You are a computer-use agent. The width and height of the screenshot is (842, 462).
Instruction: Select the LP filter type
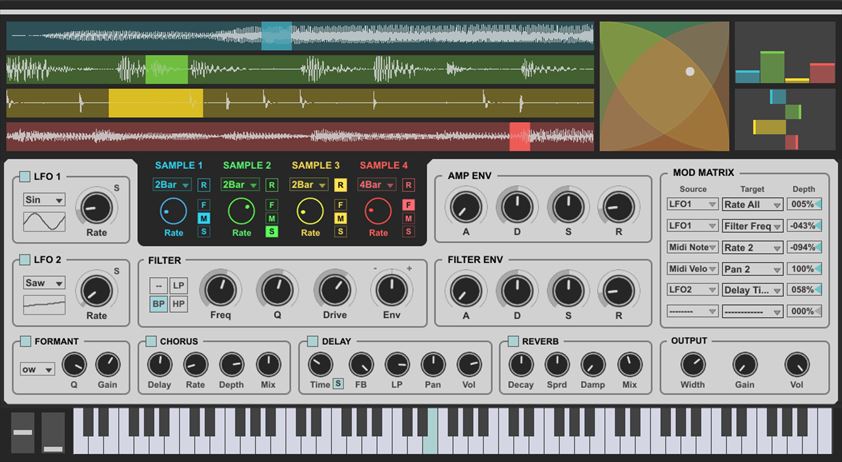point(178,285)
